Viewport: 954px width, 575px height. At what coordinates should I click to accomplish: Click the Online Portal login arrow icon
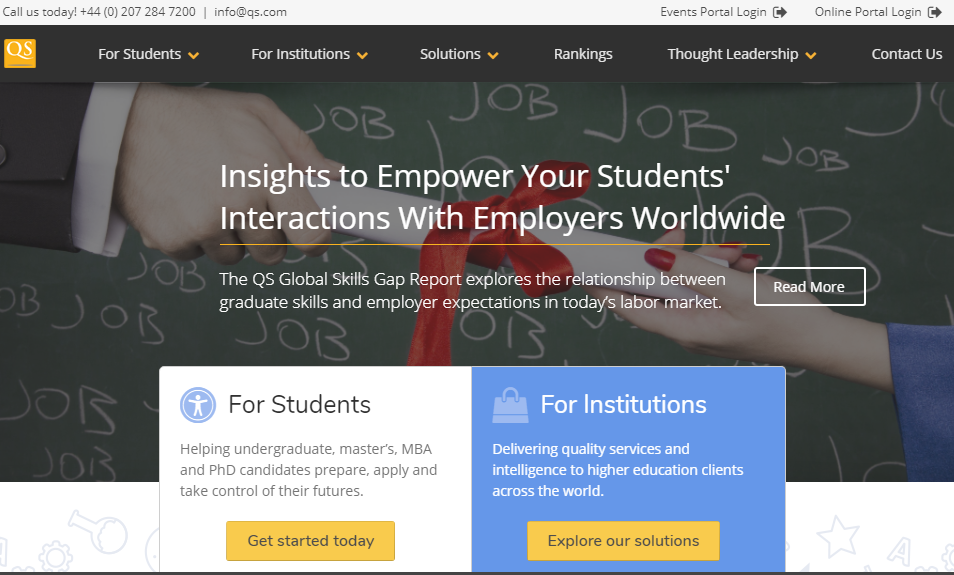[935, 12]
